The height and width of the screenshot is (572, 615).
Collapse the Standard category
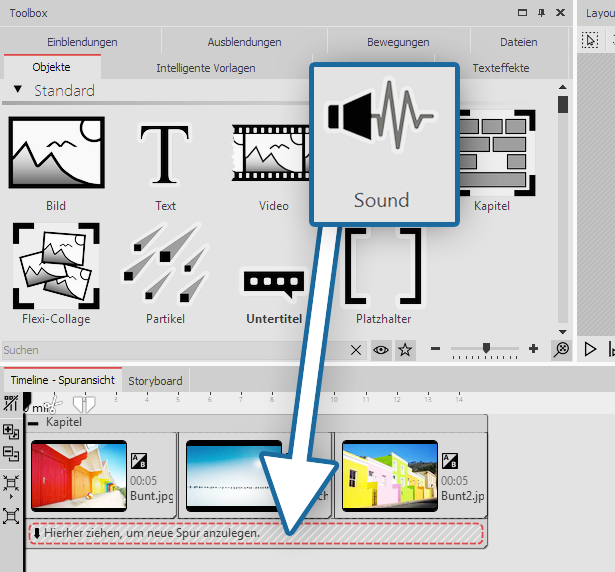[18, 91]
